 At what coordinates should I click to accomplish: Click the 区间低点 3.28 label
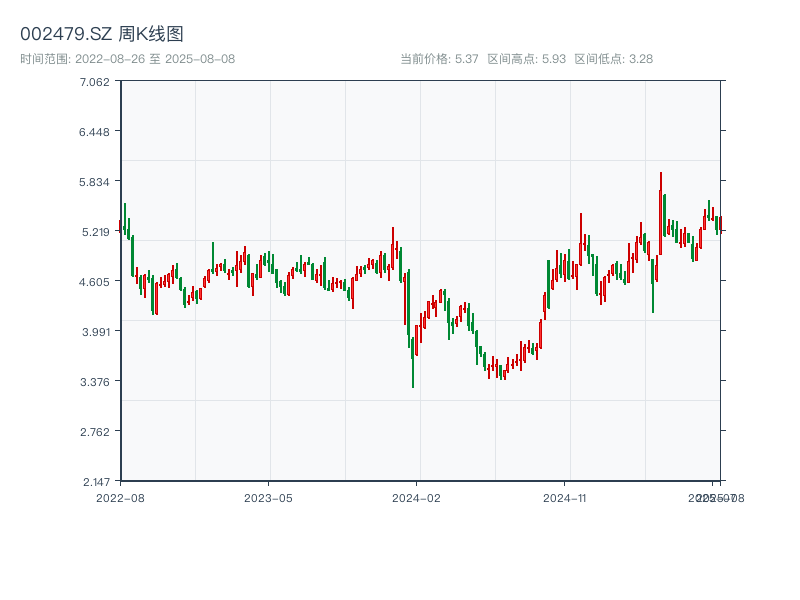coord(613,59)
